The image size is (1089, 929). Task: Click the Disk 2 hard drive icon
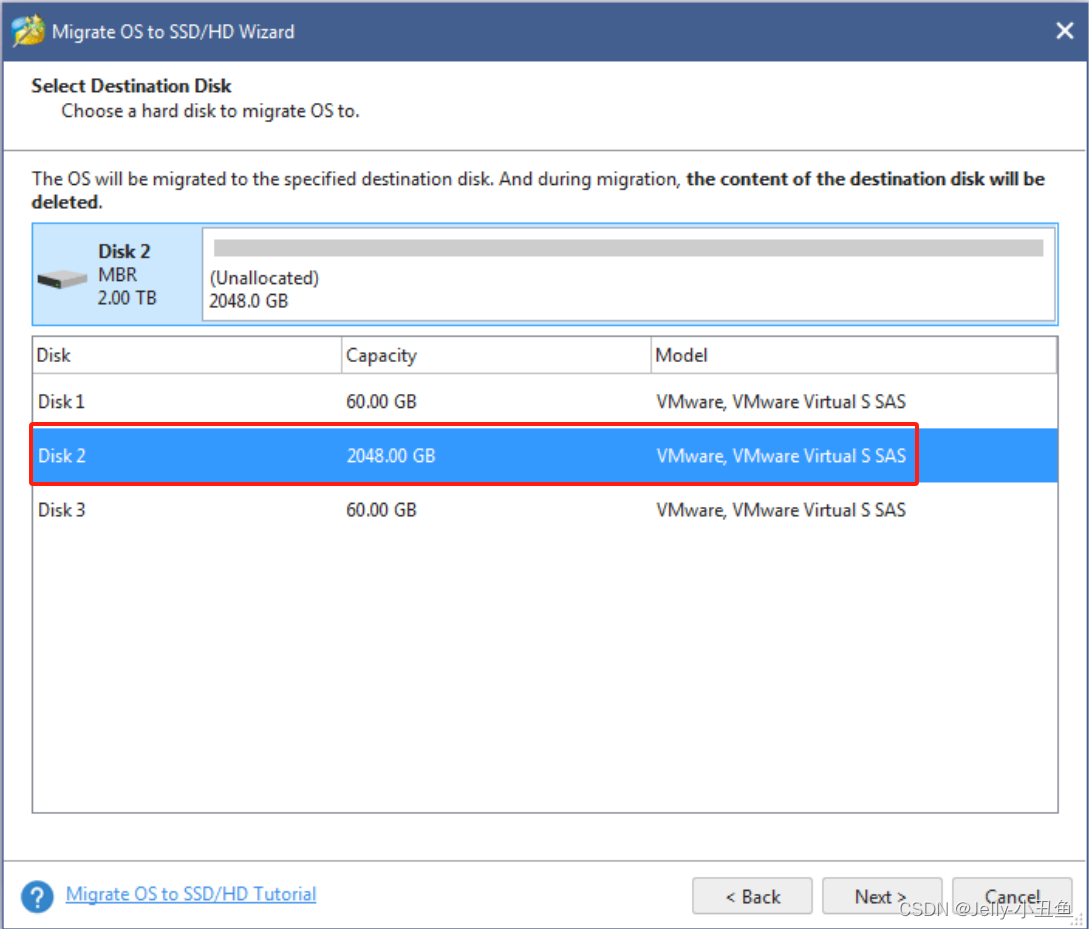[62, 280]
